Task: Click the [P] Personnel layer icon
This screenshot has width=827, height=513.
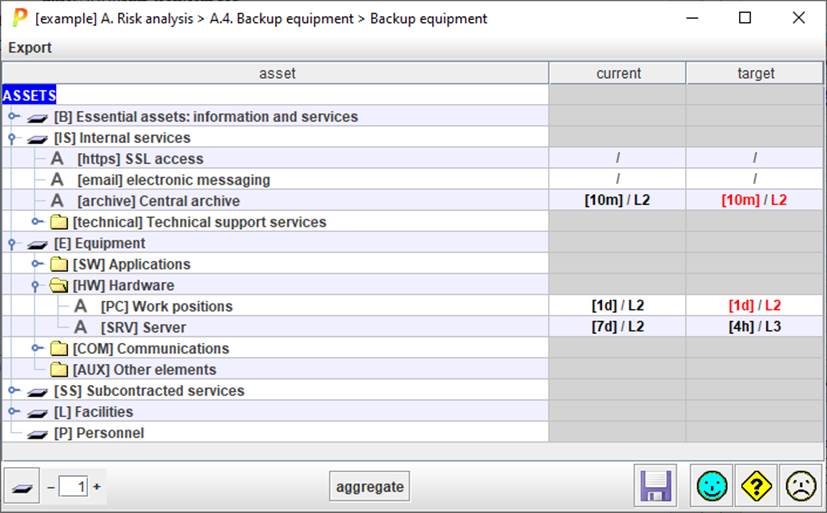Action: coord(38,434)
